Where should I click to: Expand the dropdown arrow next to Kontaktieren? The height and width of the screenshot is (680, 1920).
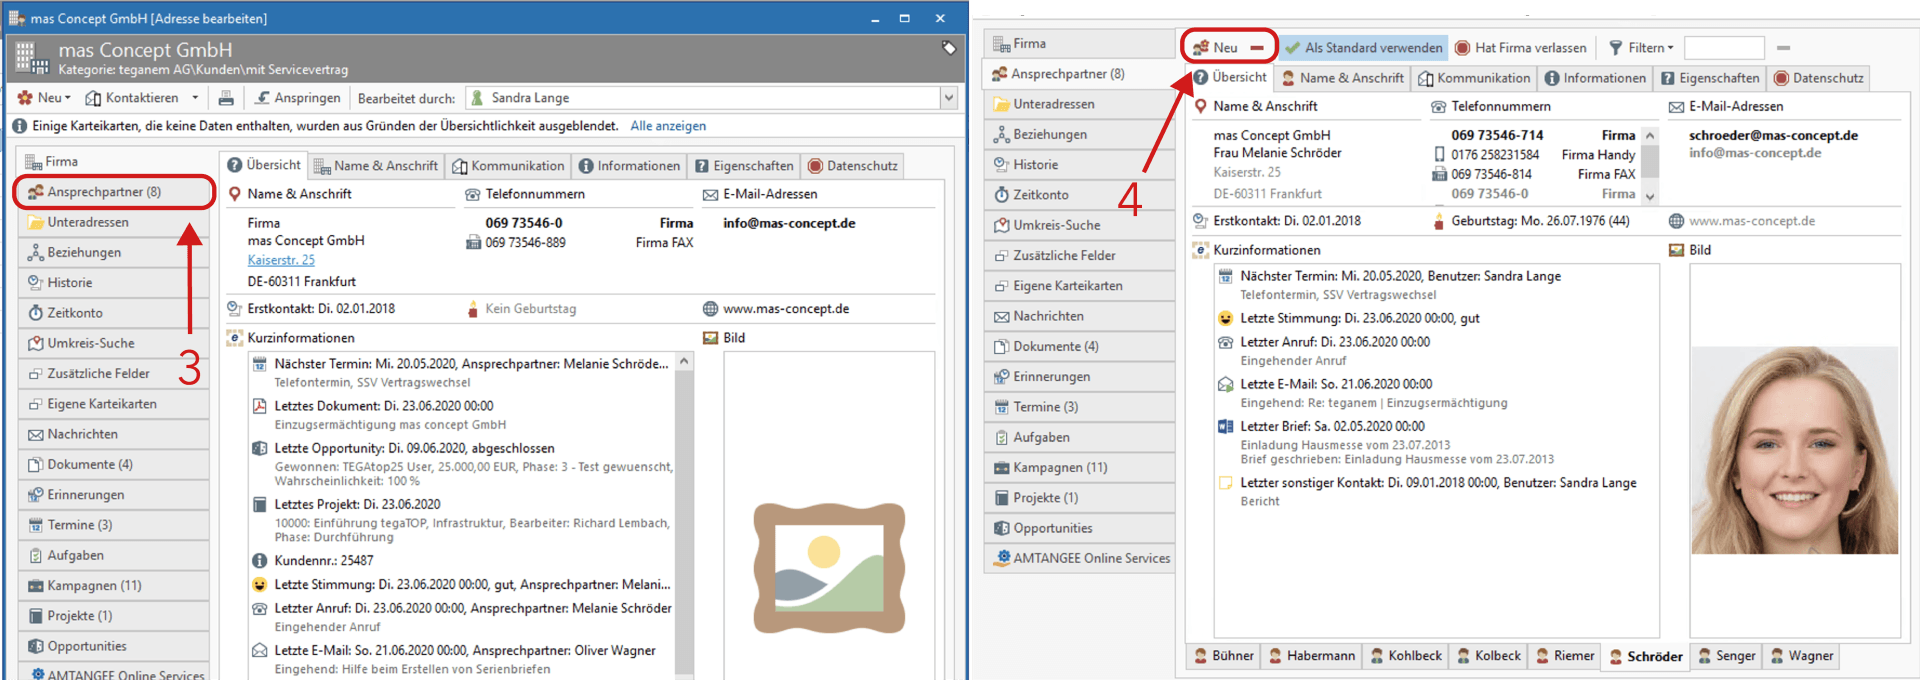click(x=195, y=98)
